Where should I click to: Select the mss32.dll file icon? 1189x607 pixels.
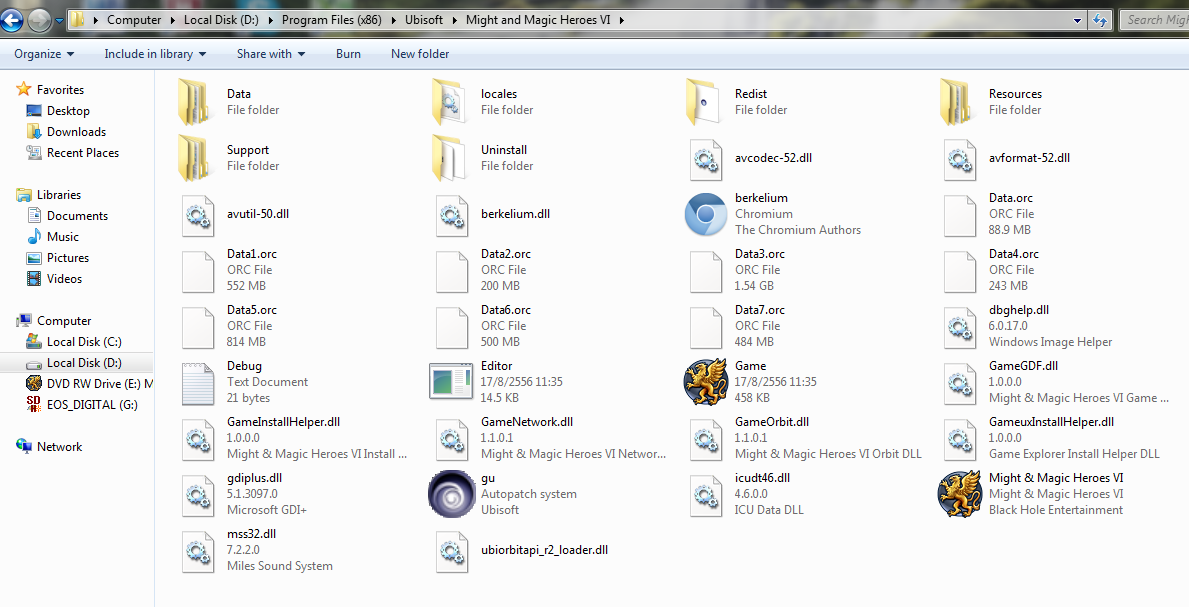[198, 550]
